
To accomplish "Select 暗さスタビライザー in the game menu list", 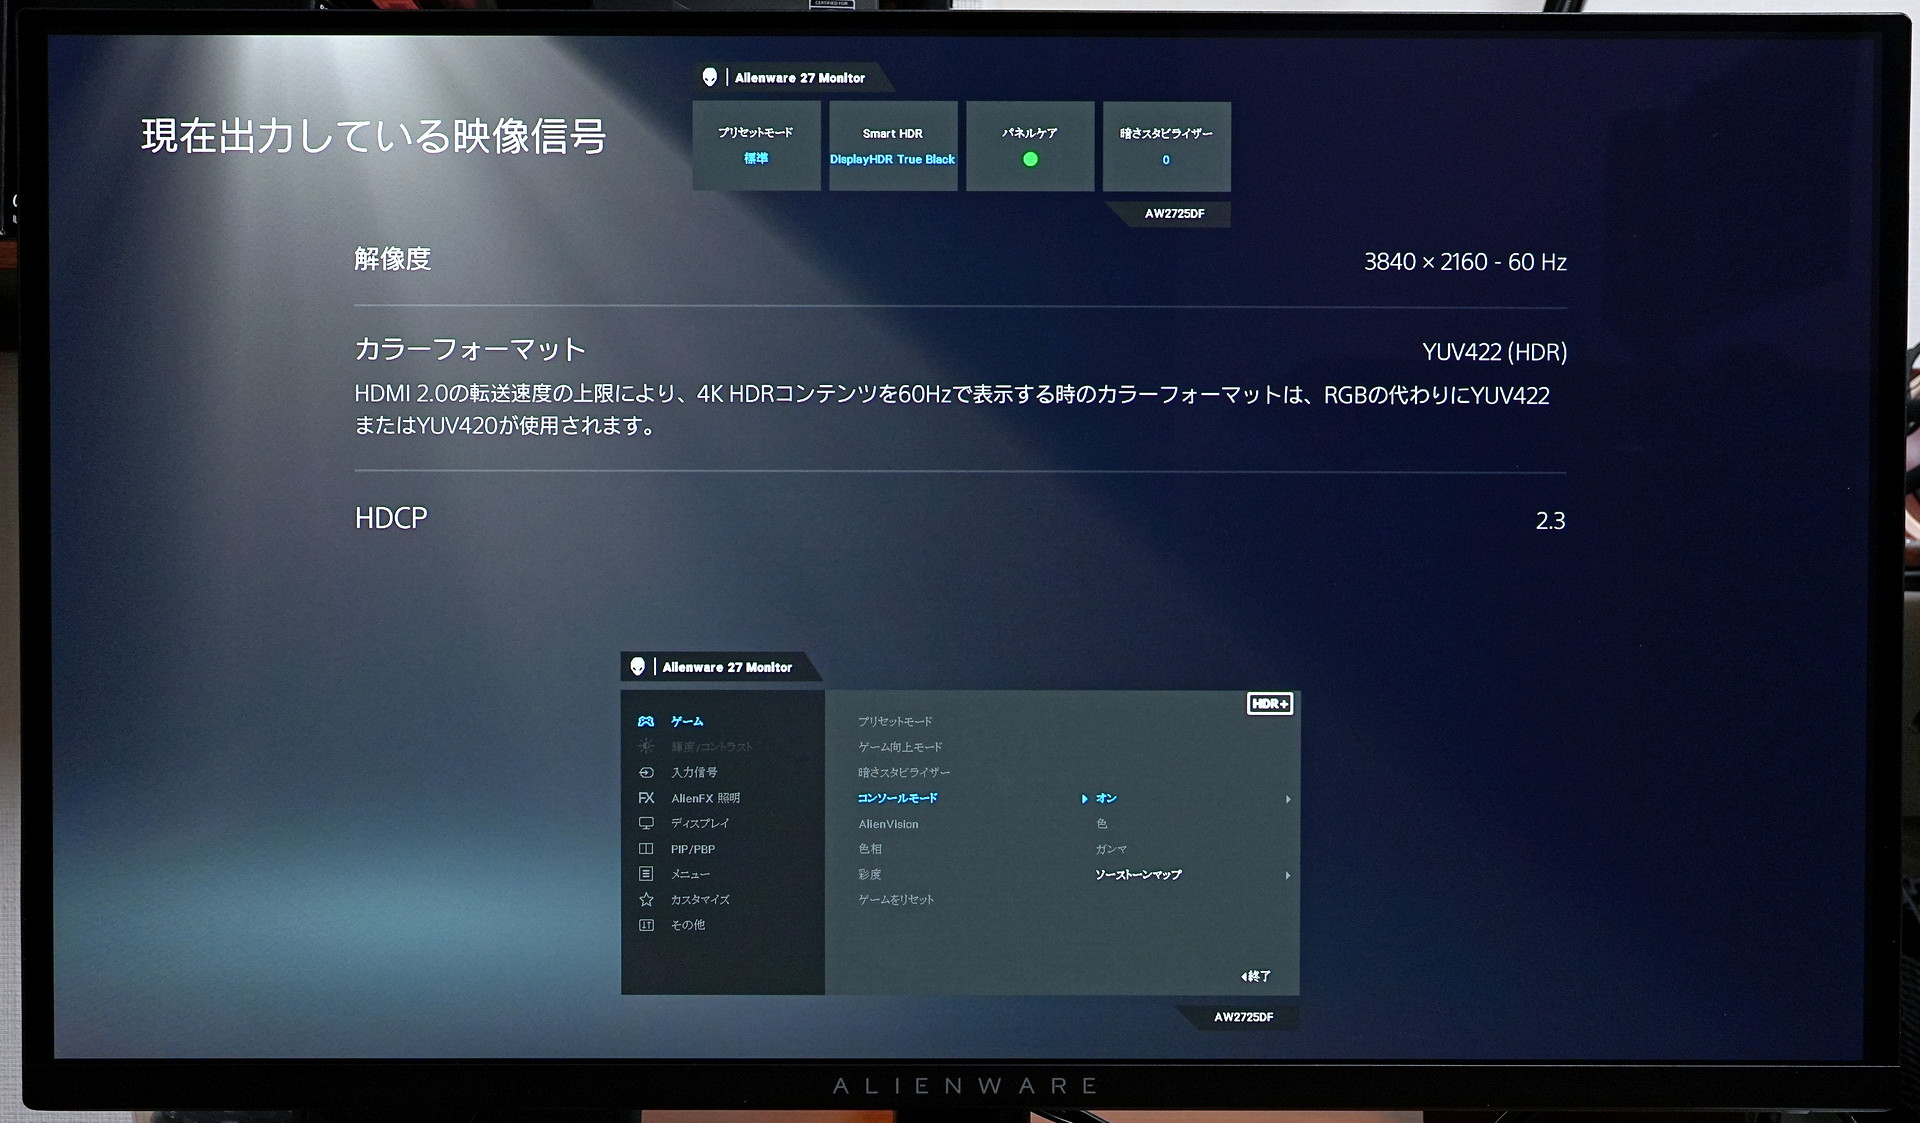I will [x=904, y=772].
